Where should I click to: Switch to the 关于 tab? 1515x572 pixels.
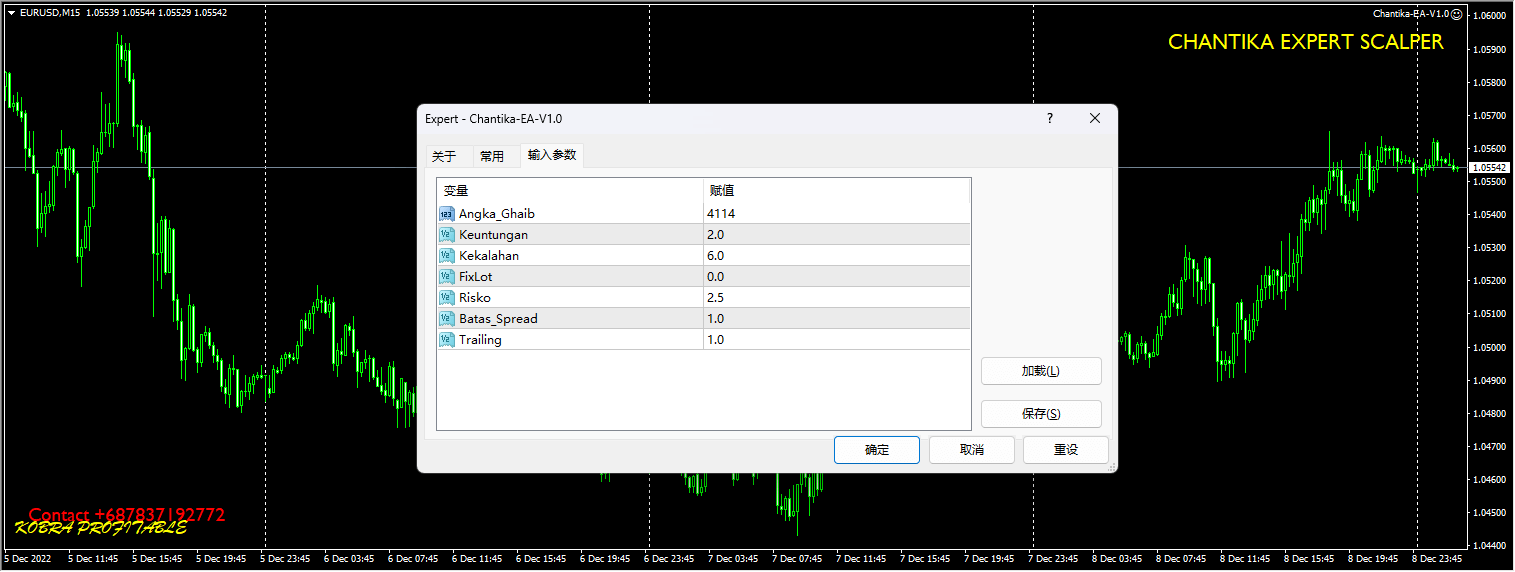[x=444, y=156]
